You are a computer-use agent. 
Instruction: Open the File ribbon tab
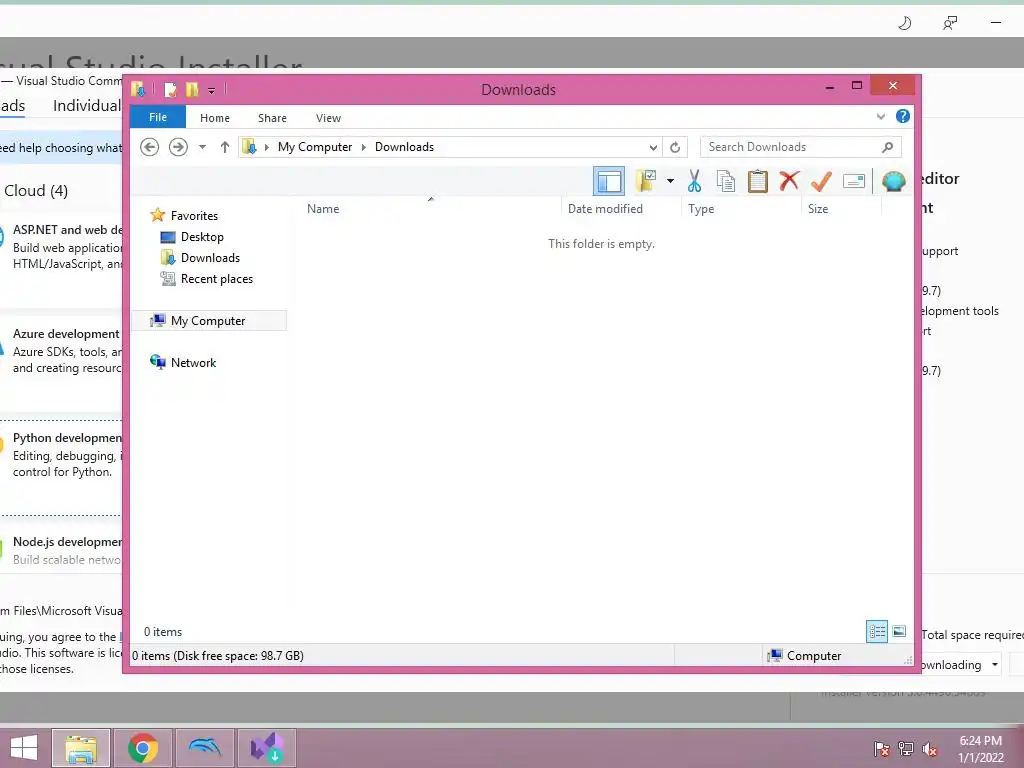[x=158, y=117]
